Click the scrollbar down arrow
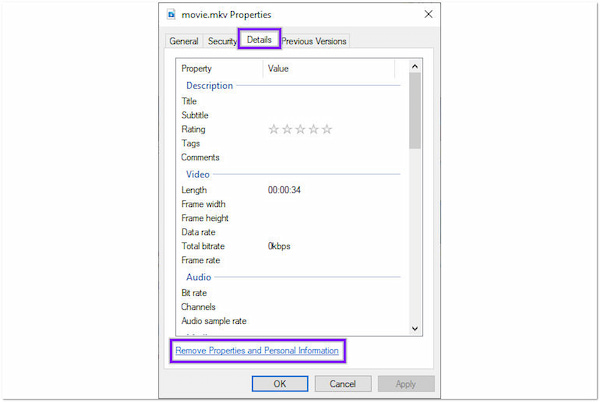 [x=415, y=329]
